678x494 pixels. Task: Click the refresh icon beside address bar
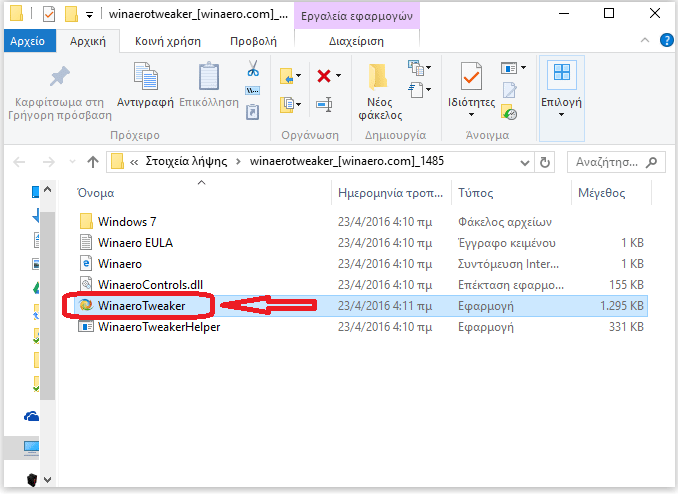pos(545,162)
